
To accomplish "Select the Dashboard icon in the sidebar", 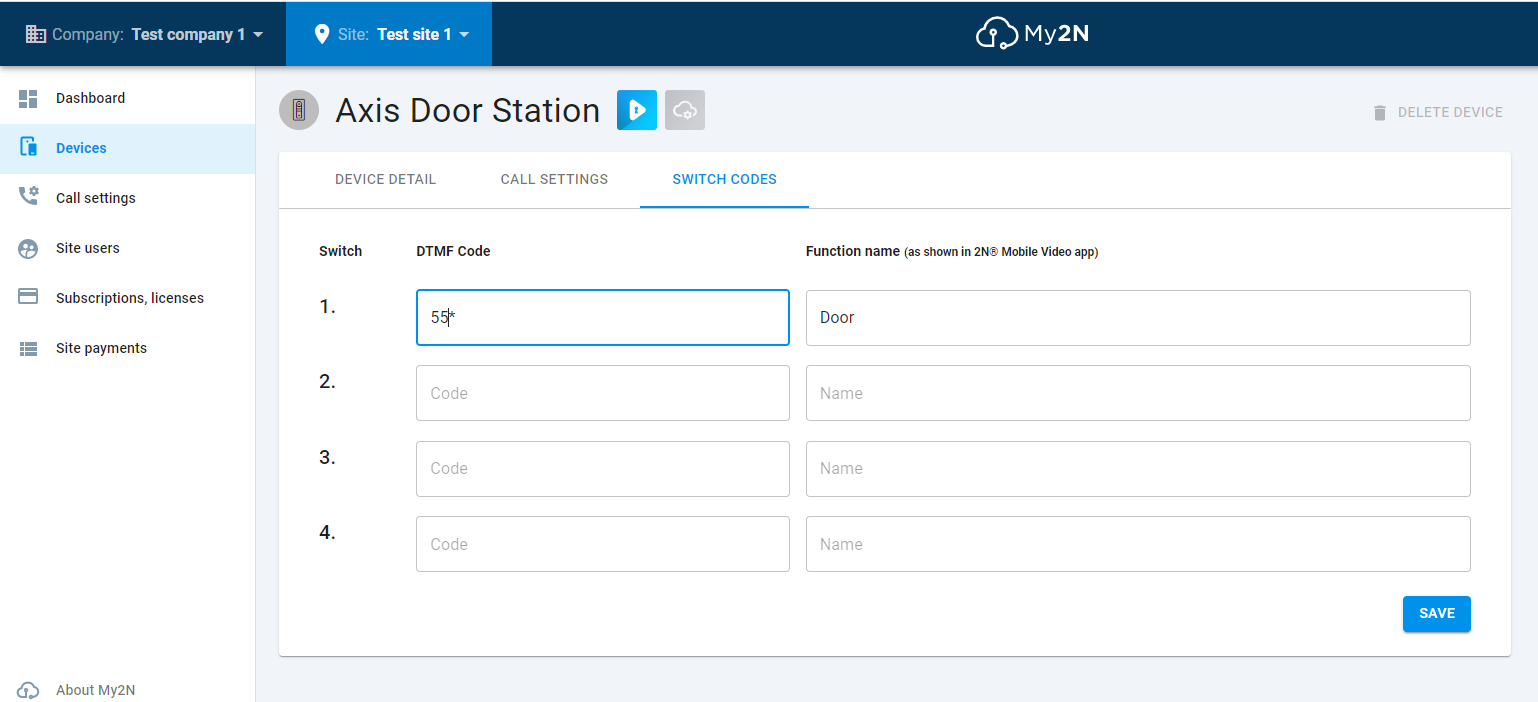I will point(28,97).
